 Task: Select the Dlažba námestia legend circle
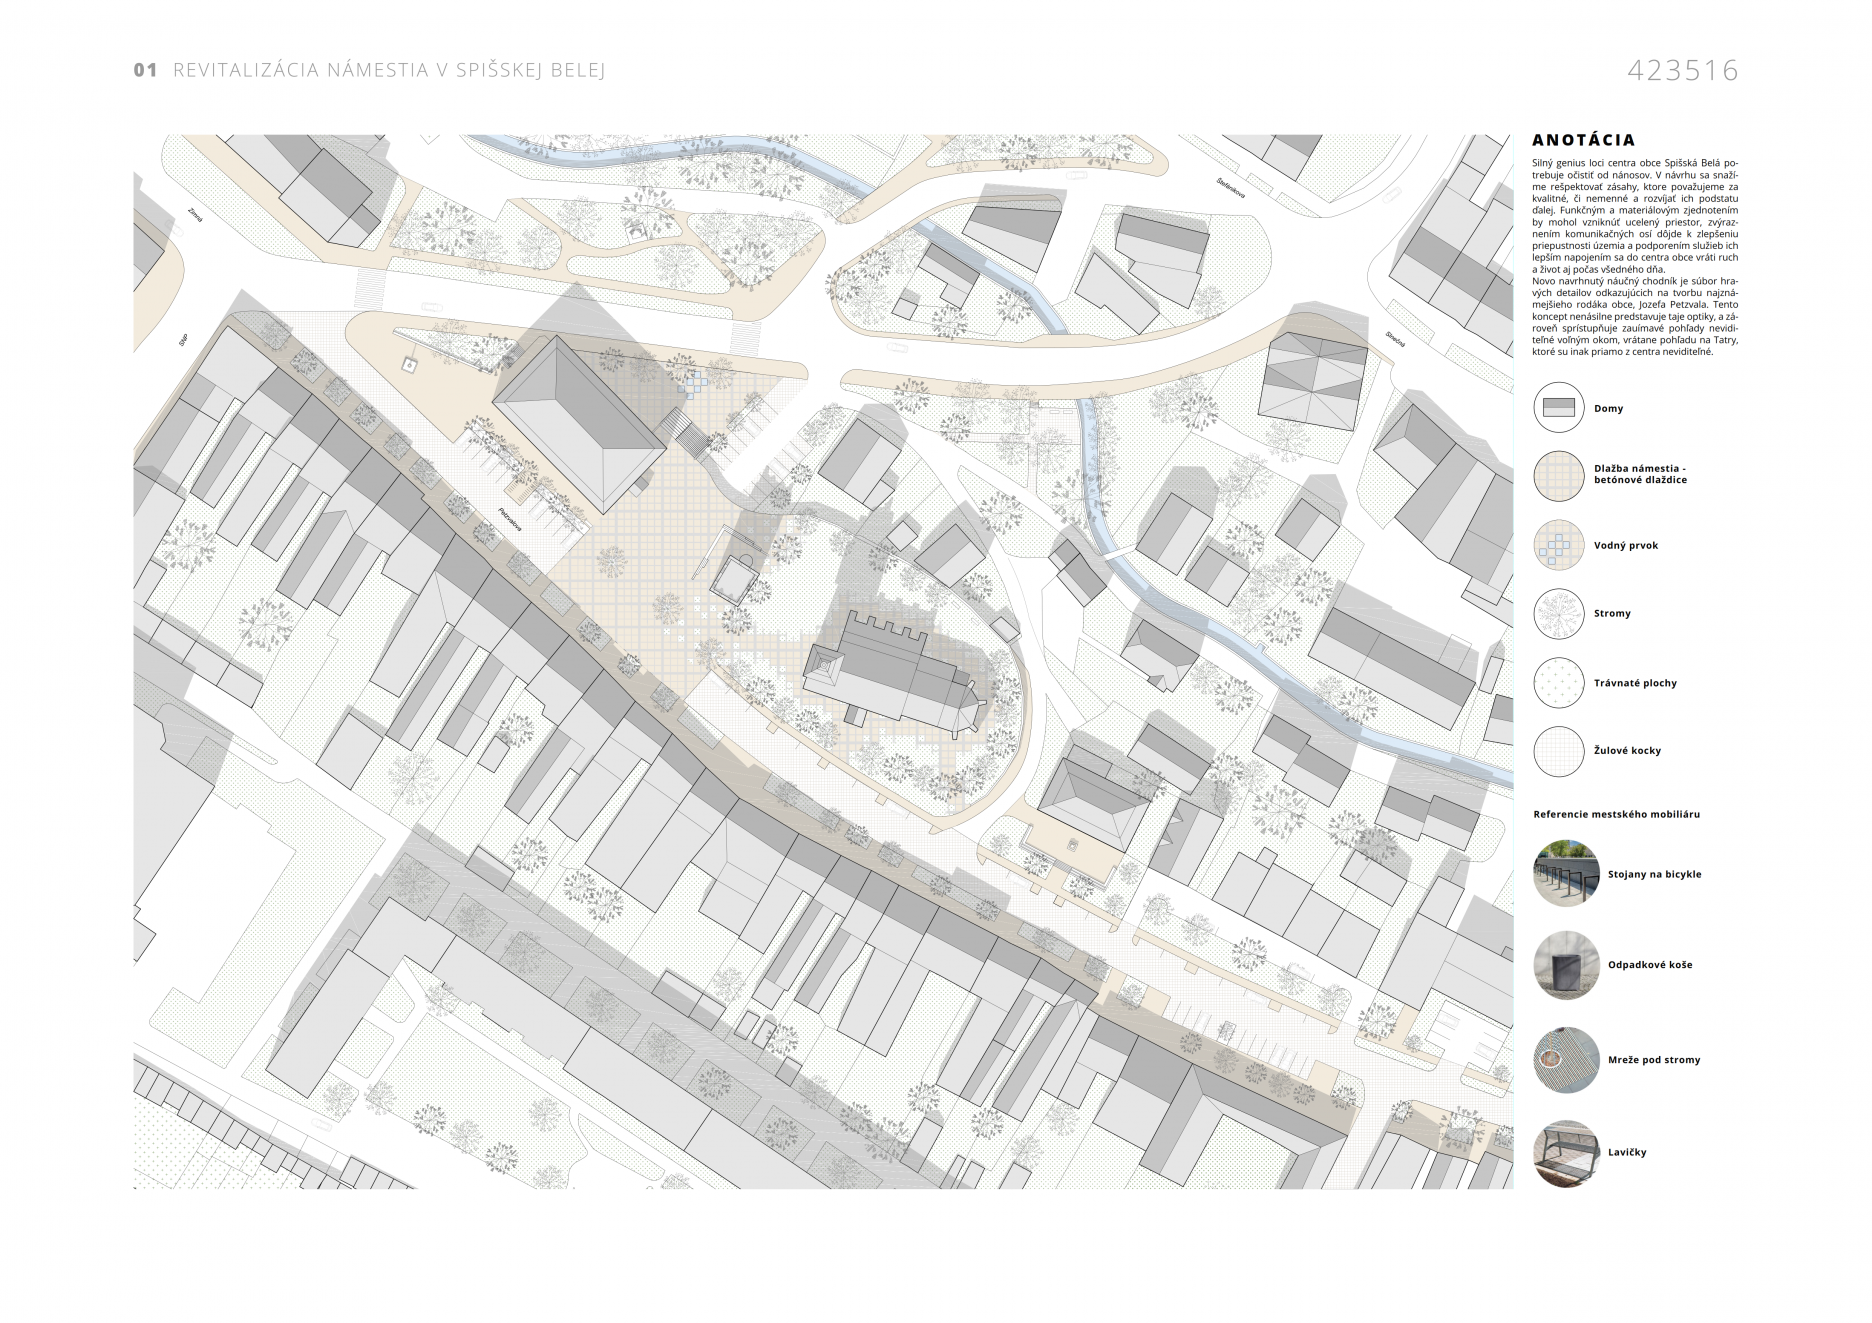1559,475
